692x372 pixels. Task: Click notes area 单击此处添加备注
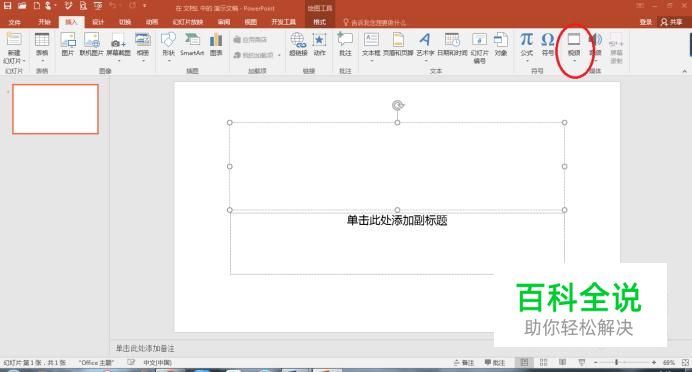pos(145,348)
